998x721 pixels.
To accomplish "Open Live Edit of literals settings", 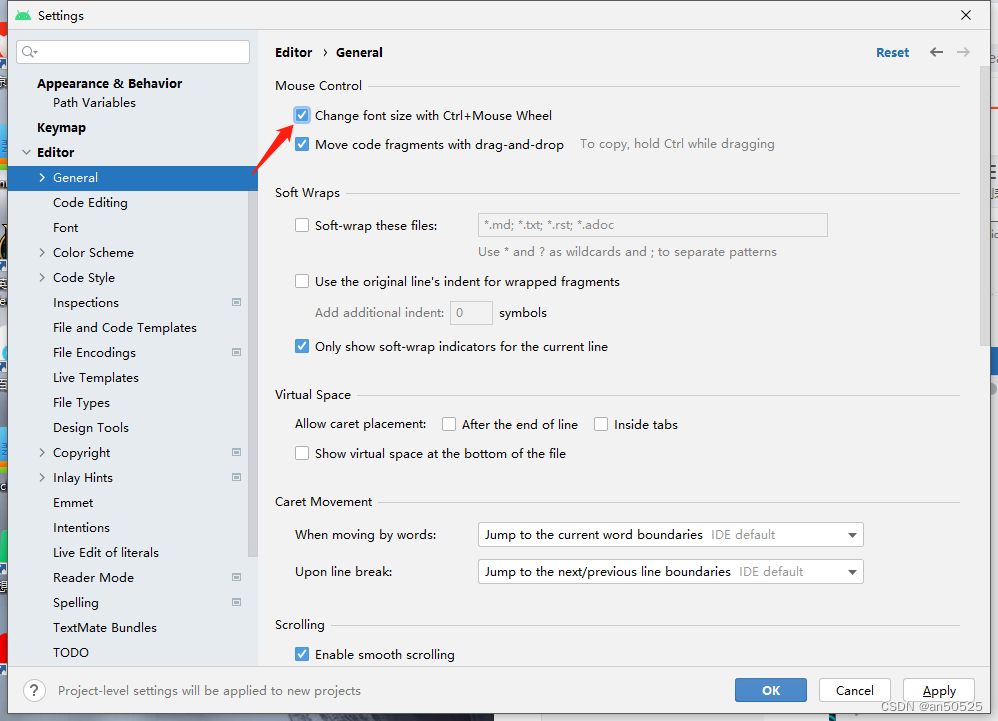I will click(x=106, y=552).
